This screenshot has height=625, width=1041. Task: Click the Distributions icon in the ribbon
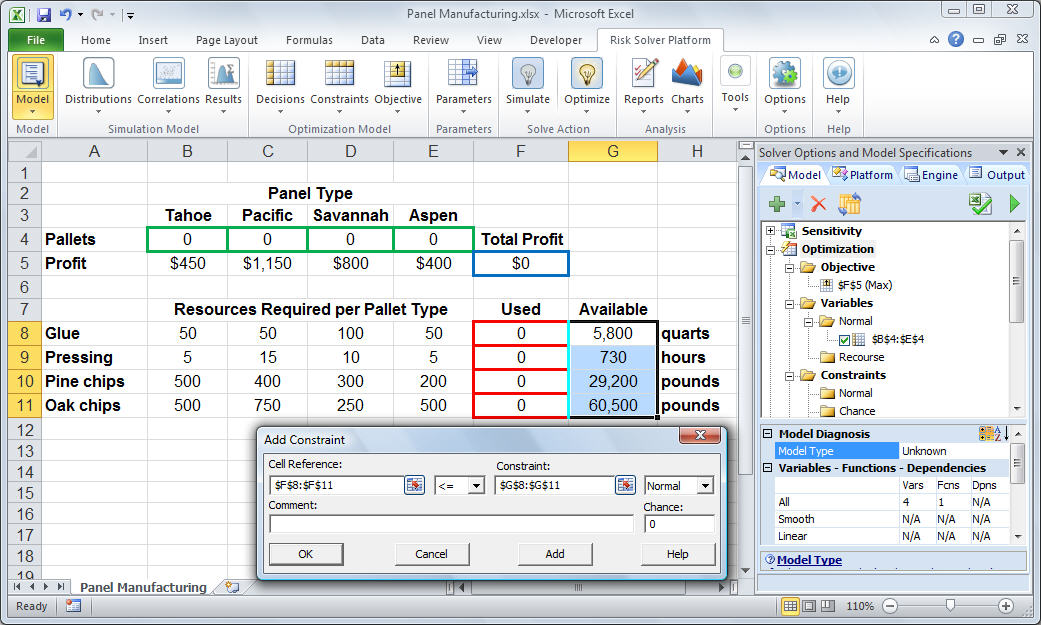point(98,75)
